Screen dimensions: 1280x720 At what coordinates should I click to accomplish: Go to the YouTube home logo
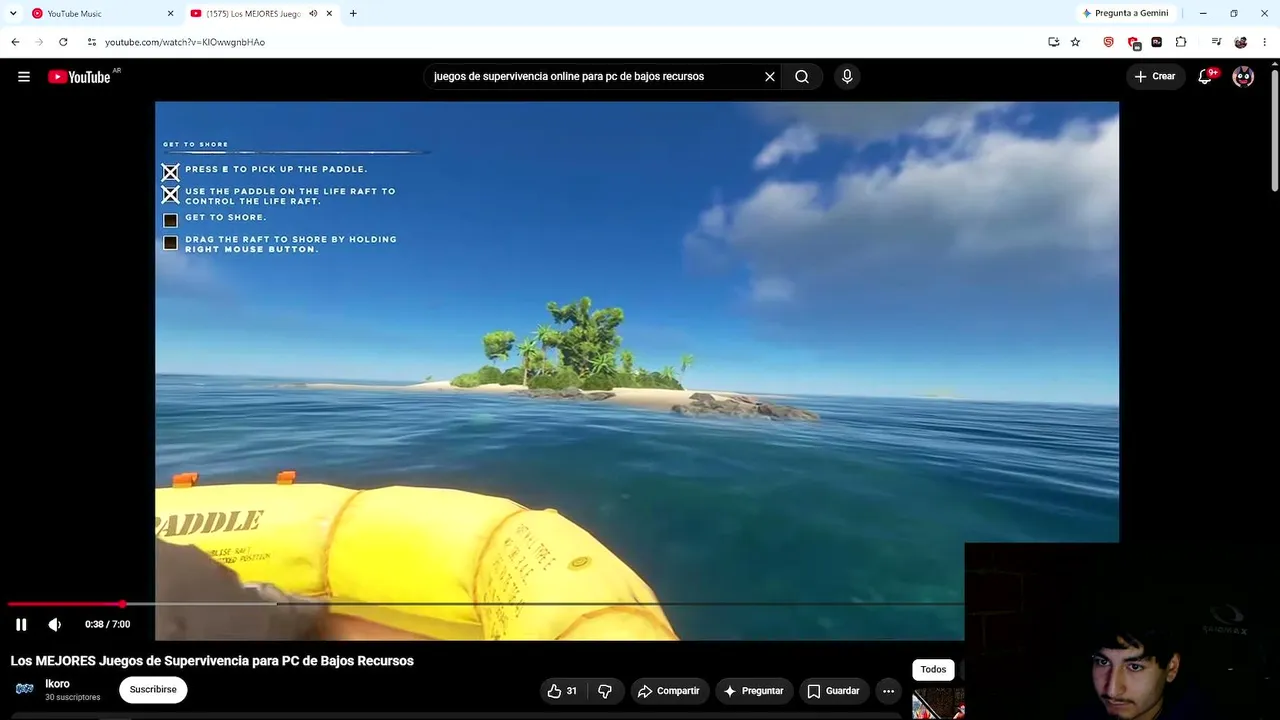tap(79, 77)
